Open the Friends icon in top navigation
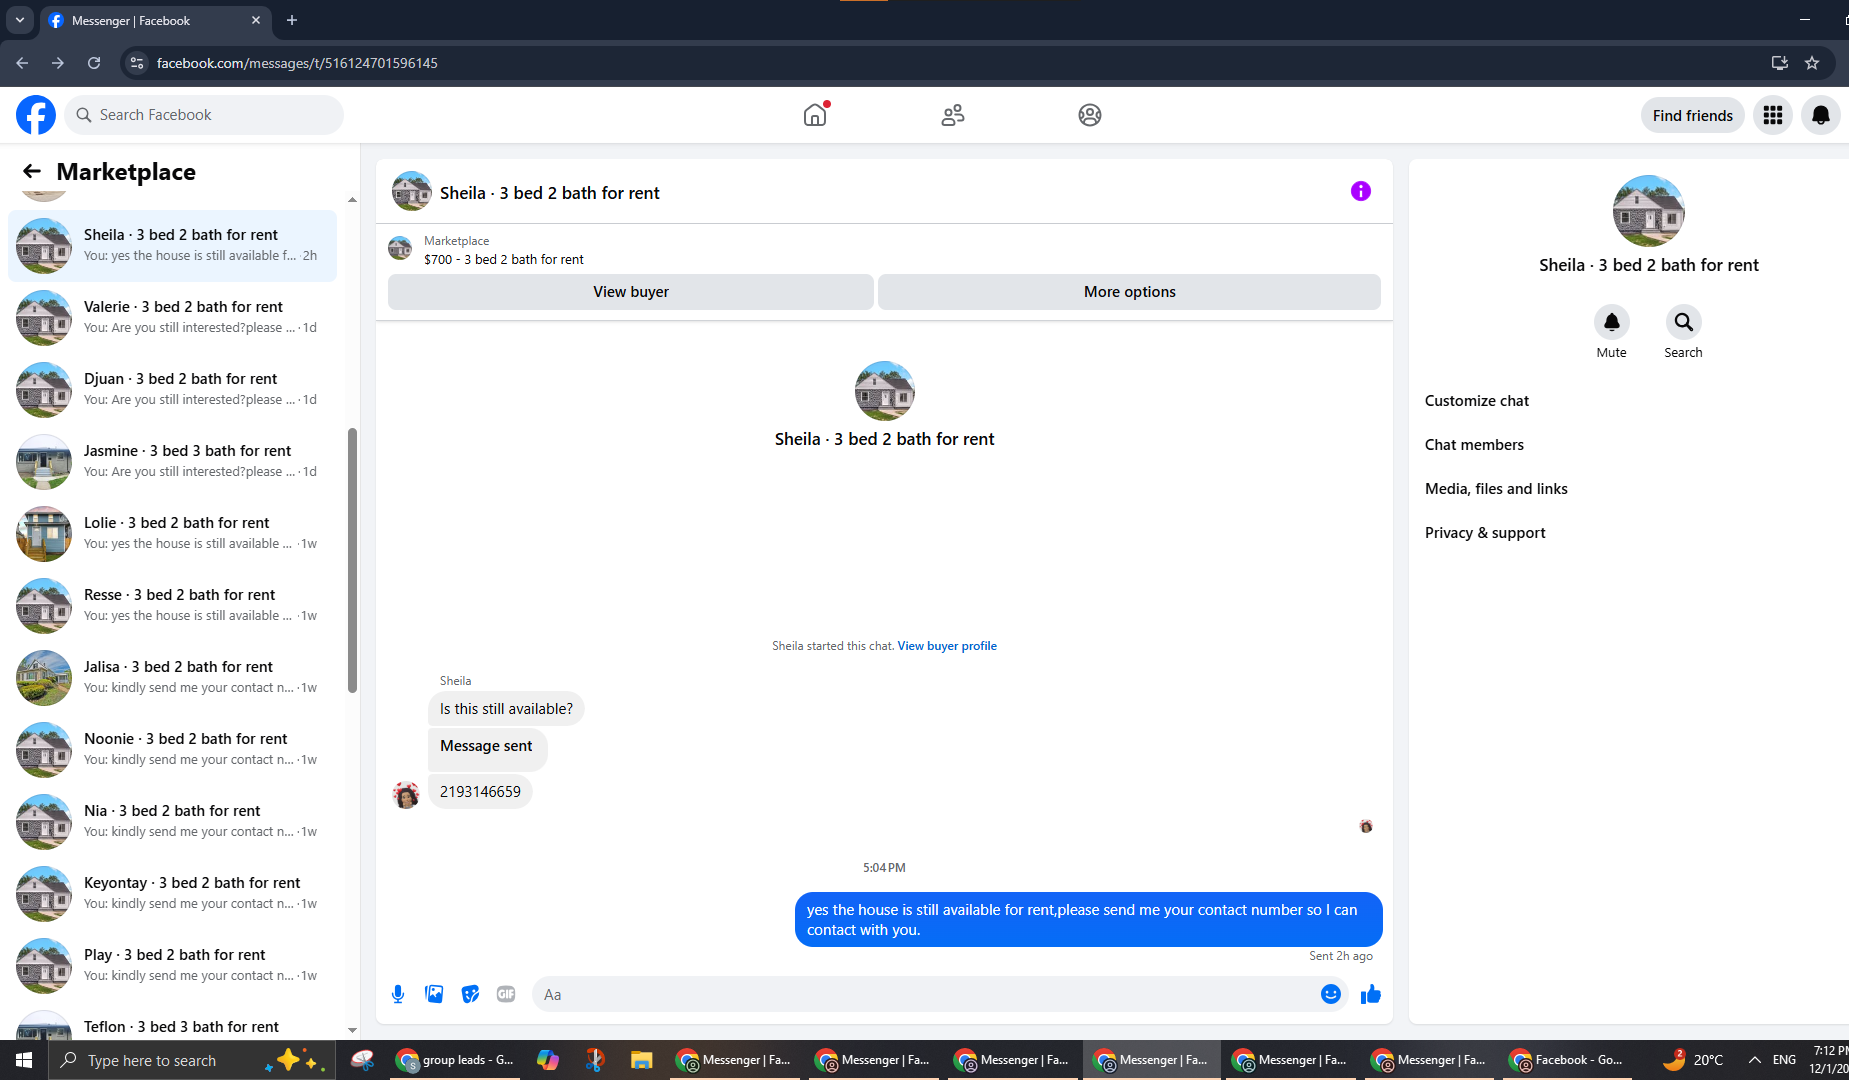The image size is (1849, 1080). pyautogui.click(x=953, y=115)
